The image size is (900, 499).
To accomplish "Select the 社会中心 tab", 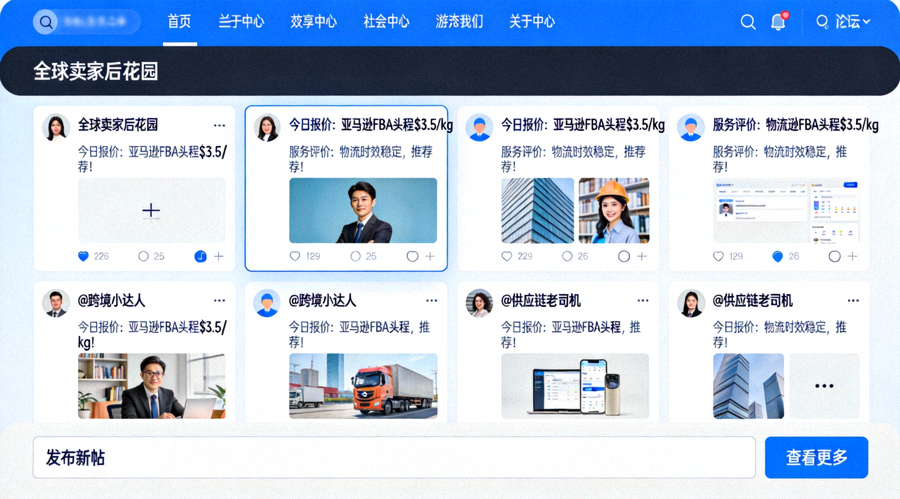I will tap(386, 22).
